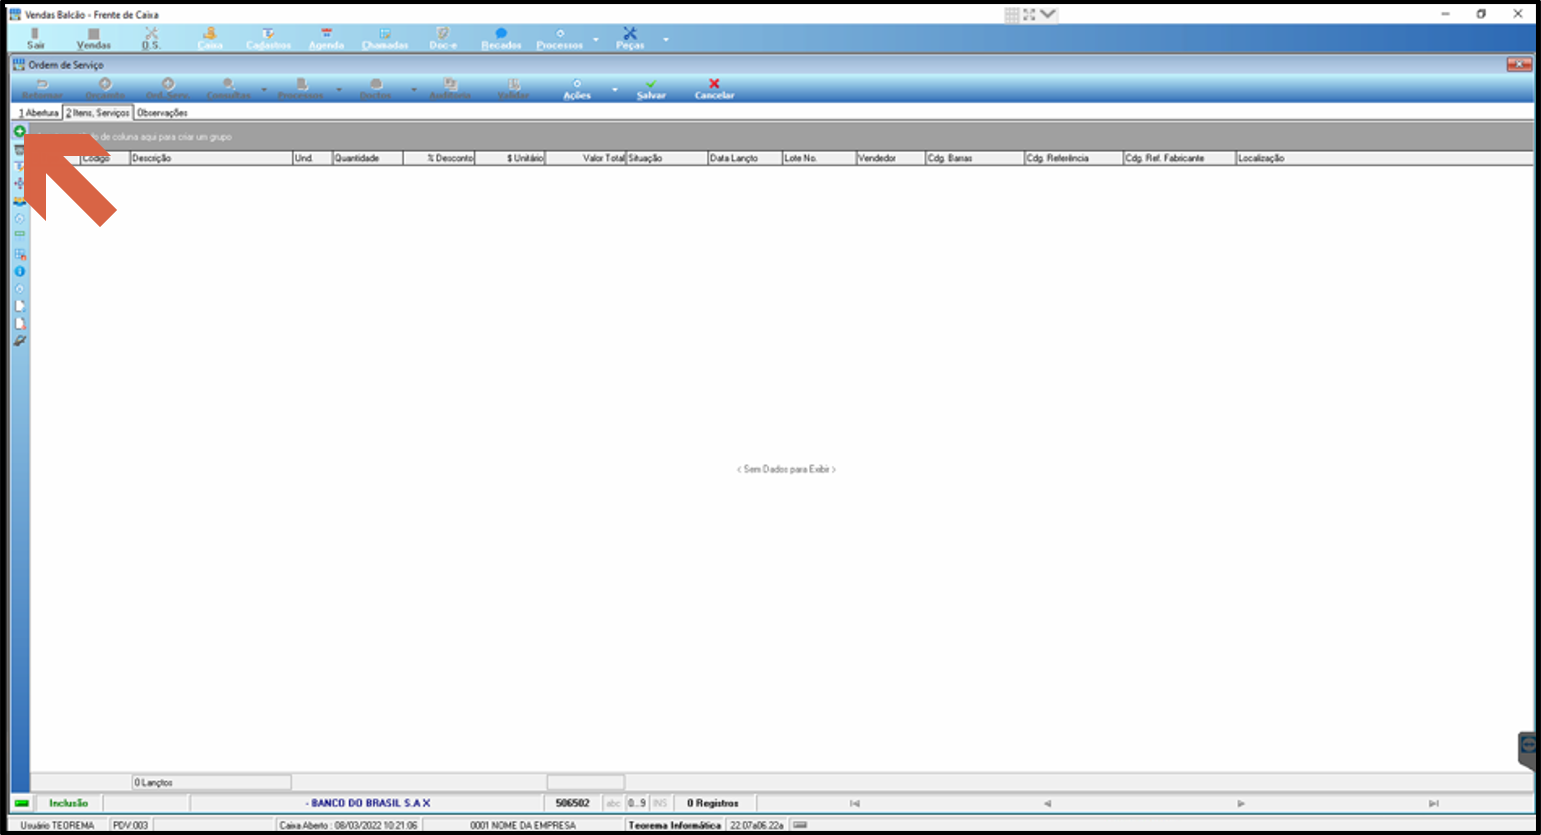
Task: Click BANCO DO BRASIL S.A X status text
Action: [x=368, y=803]
